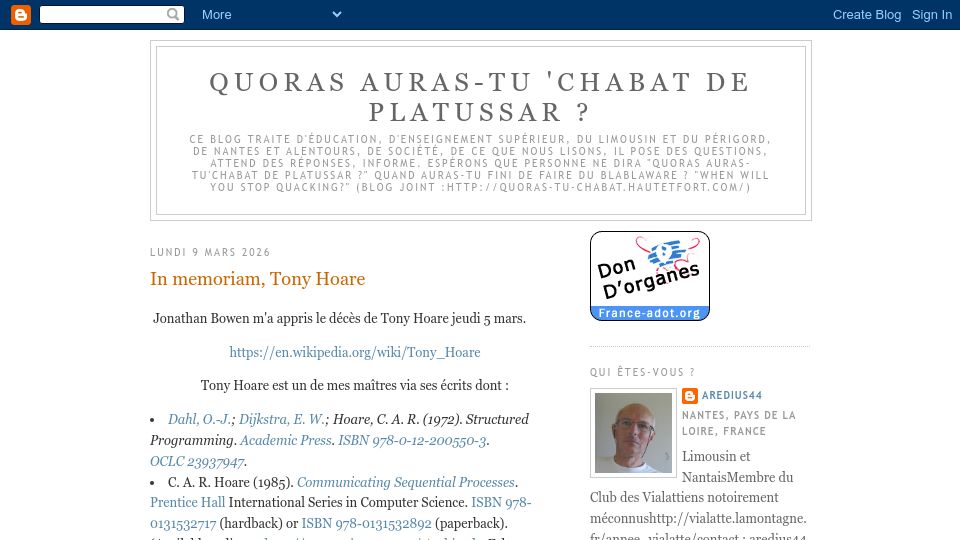This screenshot has height=540, width=960.
Task: Click the search magnifier icon in navbar
Action: point(173,14)
